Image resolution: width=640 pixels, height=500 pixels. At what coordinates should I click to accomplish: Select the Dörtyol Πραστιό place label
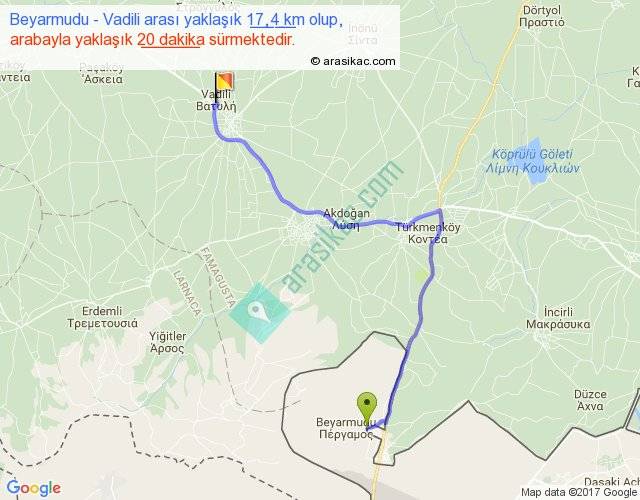coord(542,16)
